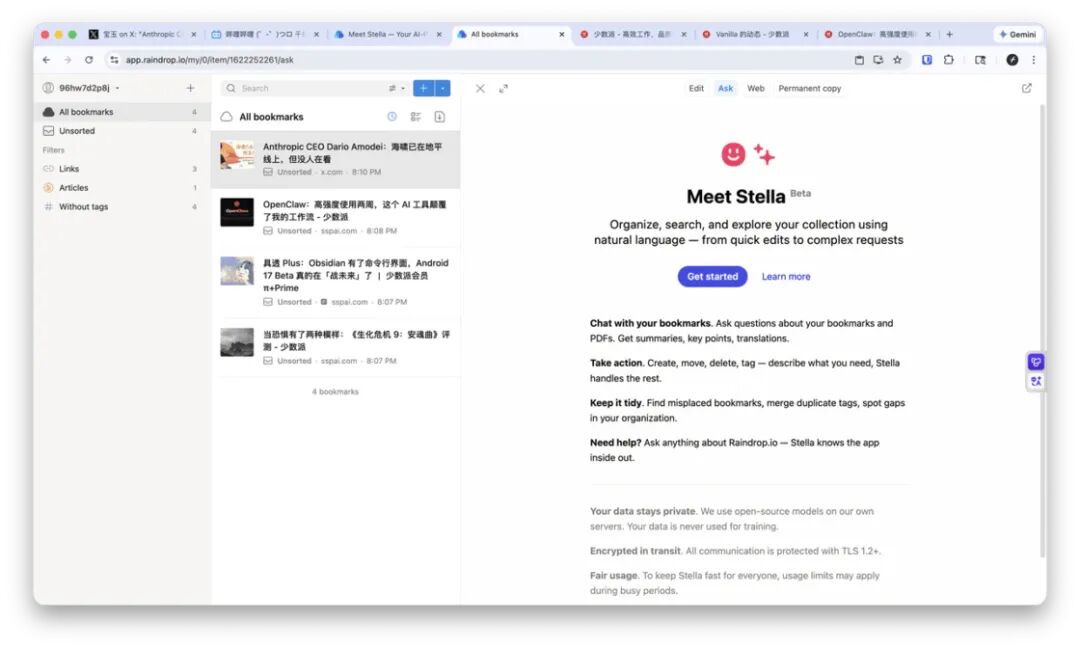Click the blue add bookmark plus button
Image resolution: width=1080 pixels, height=649 pixels.
coord(423,88)
